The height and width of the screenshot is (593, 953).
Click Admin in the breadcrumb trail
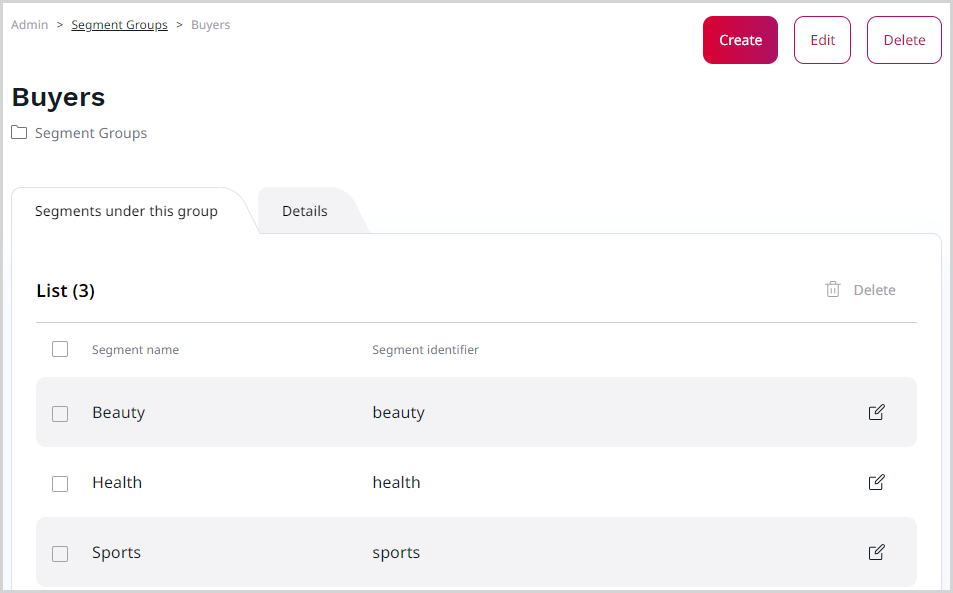click(29, 25)
